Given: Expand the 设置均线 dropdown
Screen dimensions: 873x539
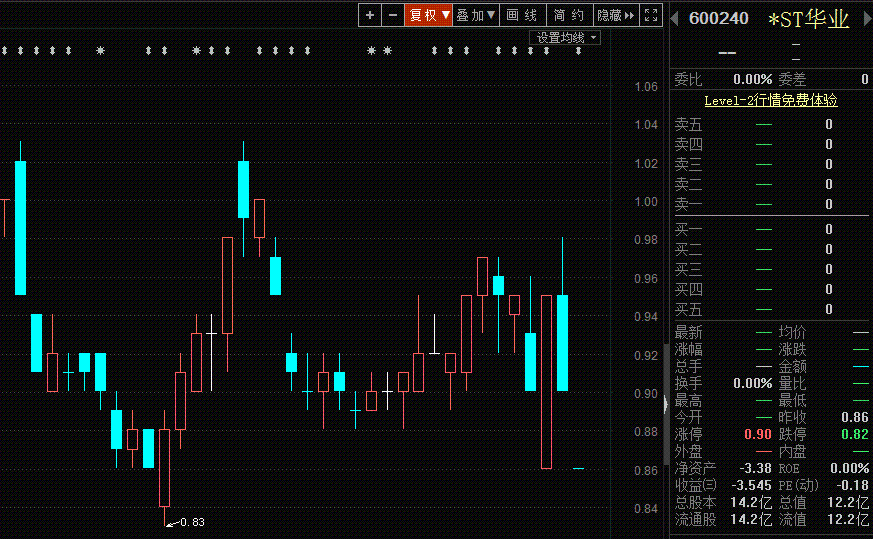Looking at the screenshot, I should 565,37.
